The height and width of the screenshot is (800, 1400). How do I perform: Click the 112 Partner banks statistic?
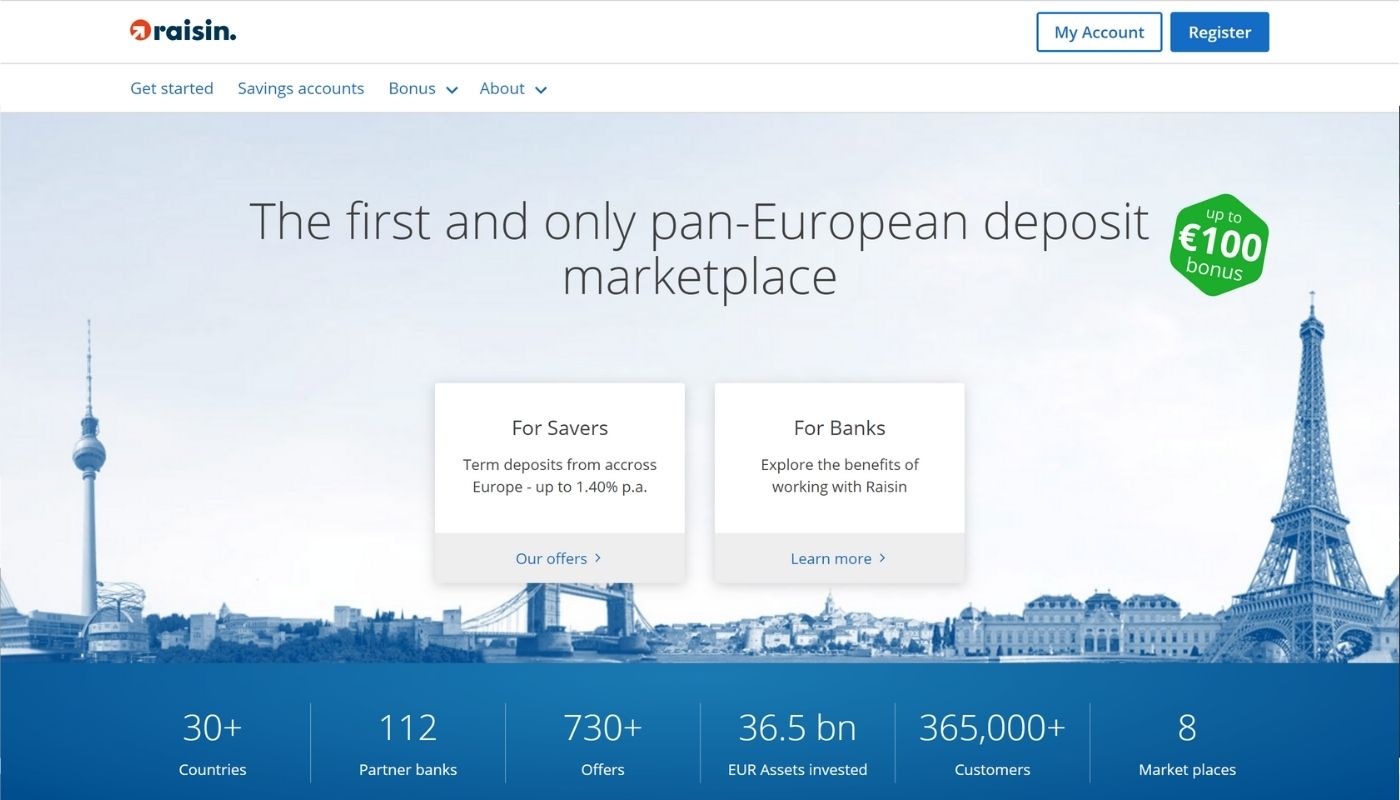click(408, 743)
